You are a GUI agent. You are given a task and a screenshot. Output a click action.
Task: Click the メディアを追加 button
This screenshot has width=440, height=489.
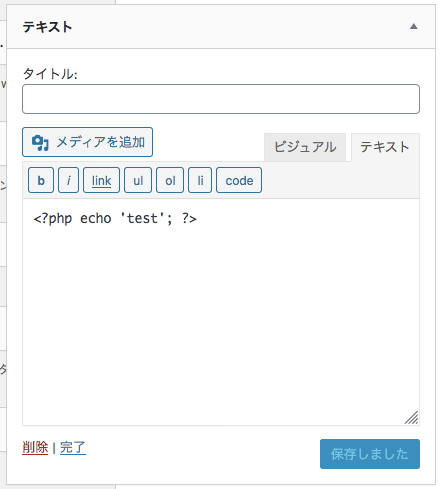(x=87, y=142)
